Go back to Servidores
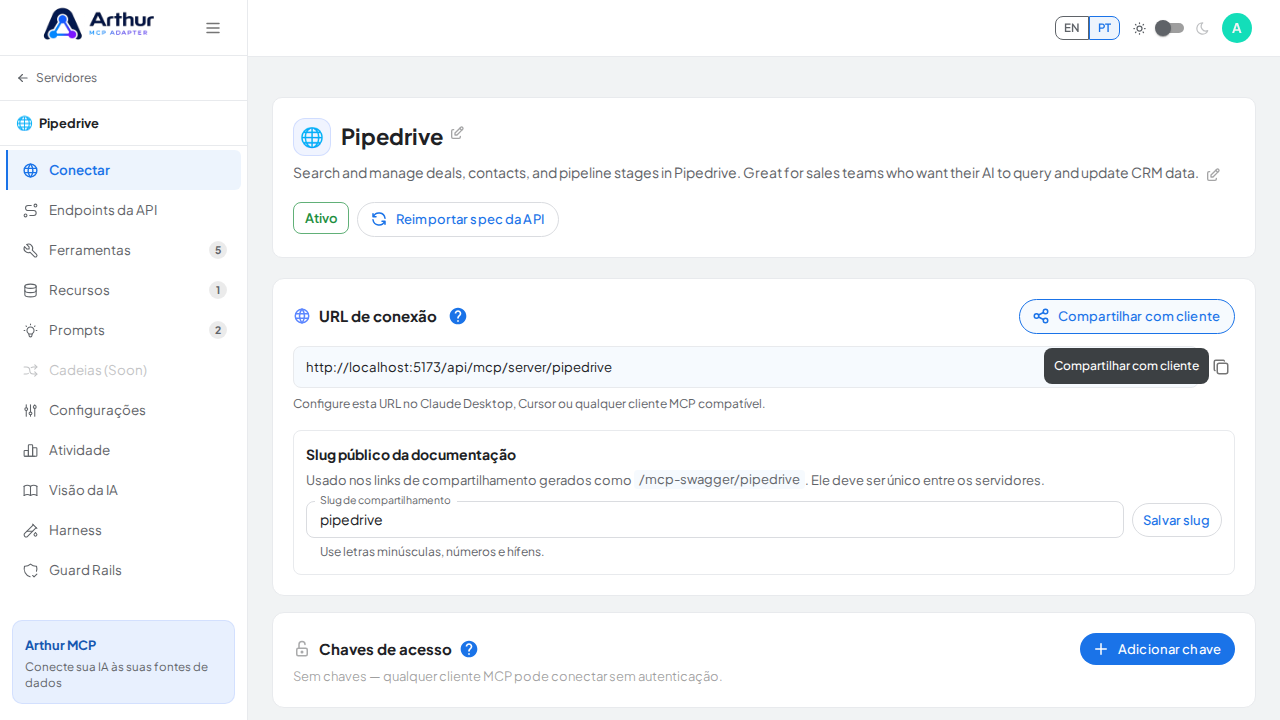 pos(57,78)
